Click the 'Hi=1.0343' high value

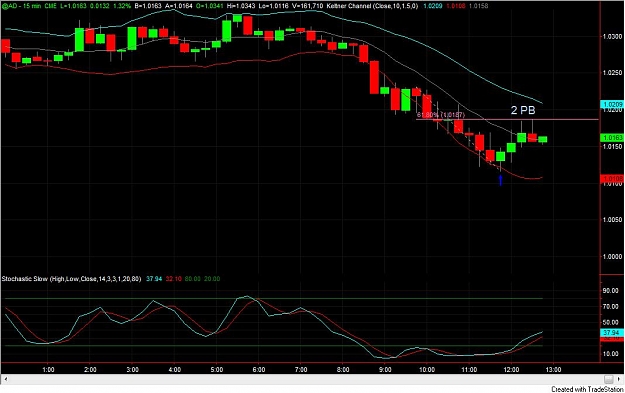[x=242, y=6]
